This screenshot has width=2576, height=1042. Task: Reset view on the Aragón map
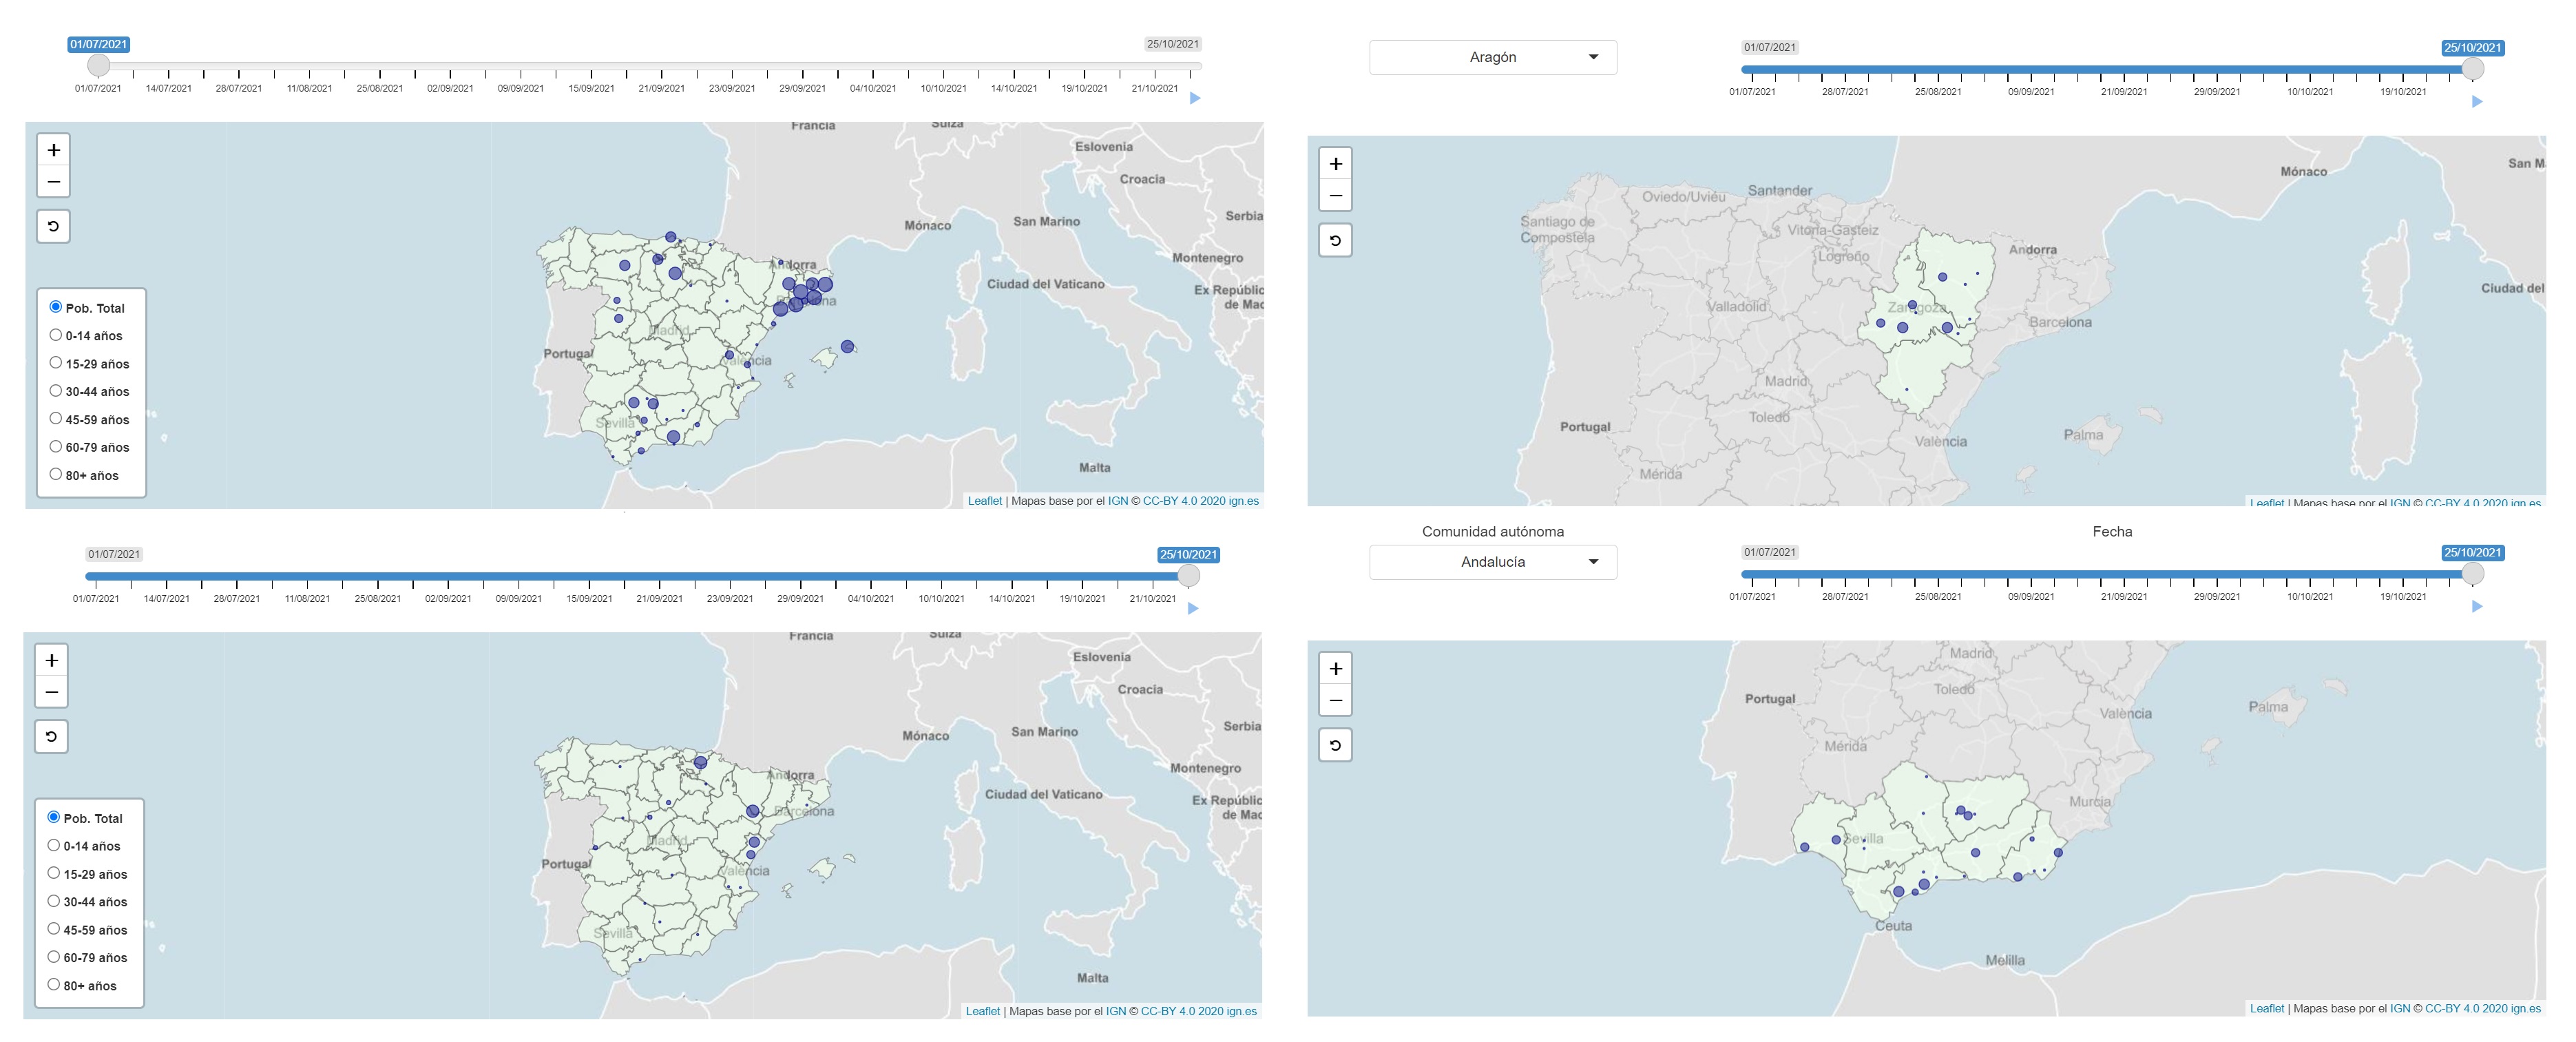pyautogui.click(x=1335, y=240)
